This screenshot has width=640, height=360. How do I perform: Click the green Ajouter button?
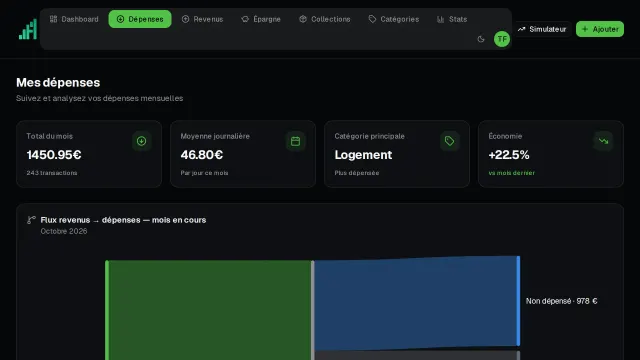pyautogui.click(x=600, y=29)
